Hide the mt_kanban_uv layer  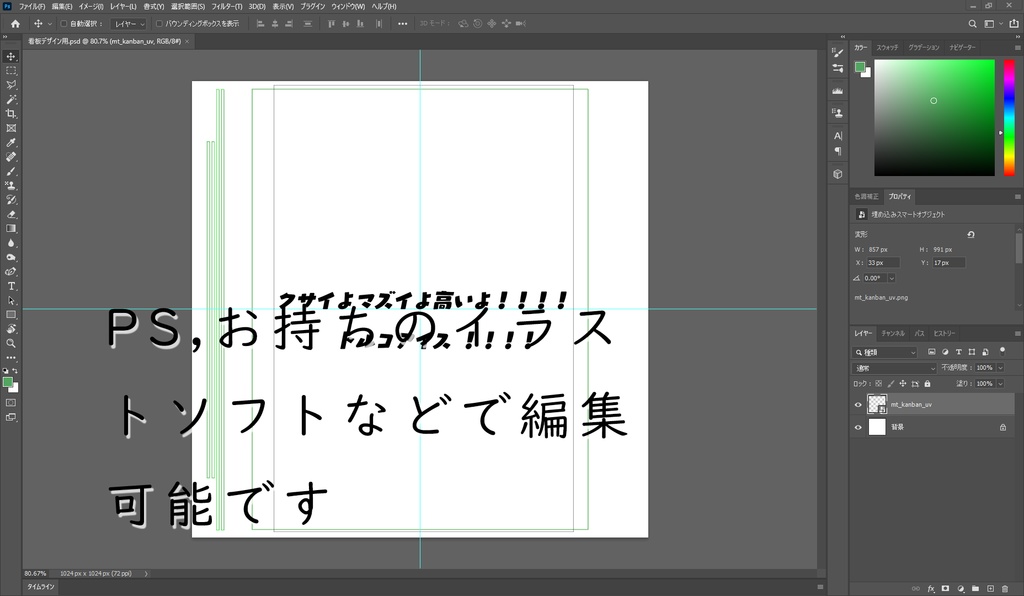pos(858,405)
